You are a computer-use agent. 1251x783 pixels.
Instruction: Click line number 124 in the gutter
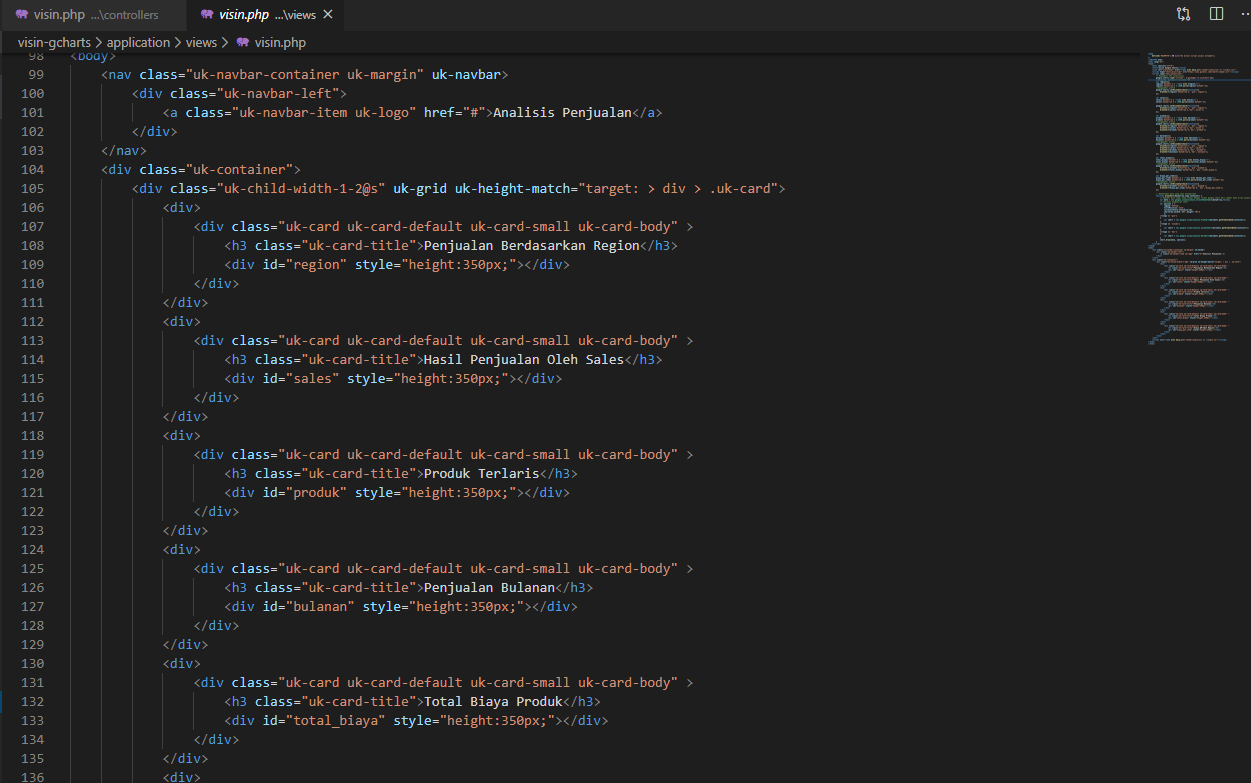32,550
